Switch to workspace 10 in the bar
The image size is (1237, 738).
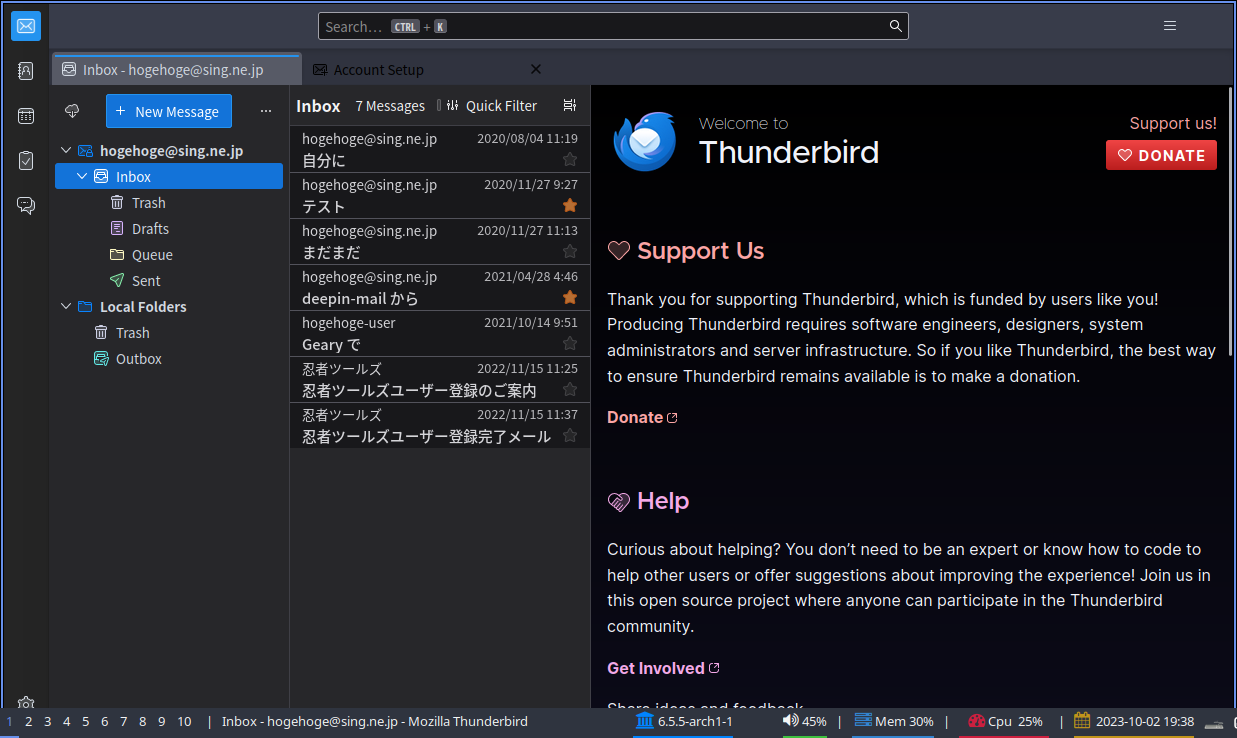pyautogui.click(x=184, y=721)
